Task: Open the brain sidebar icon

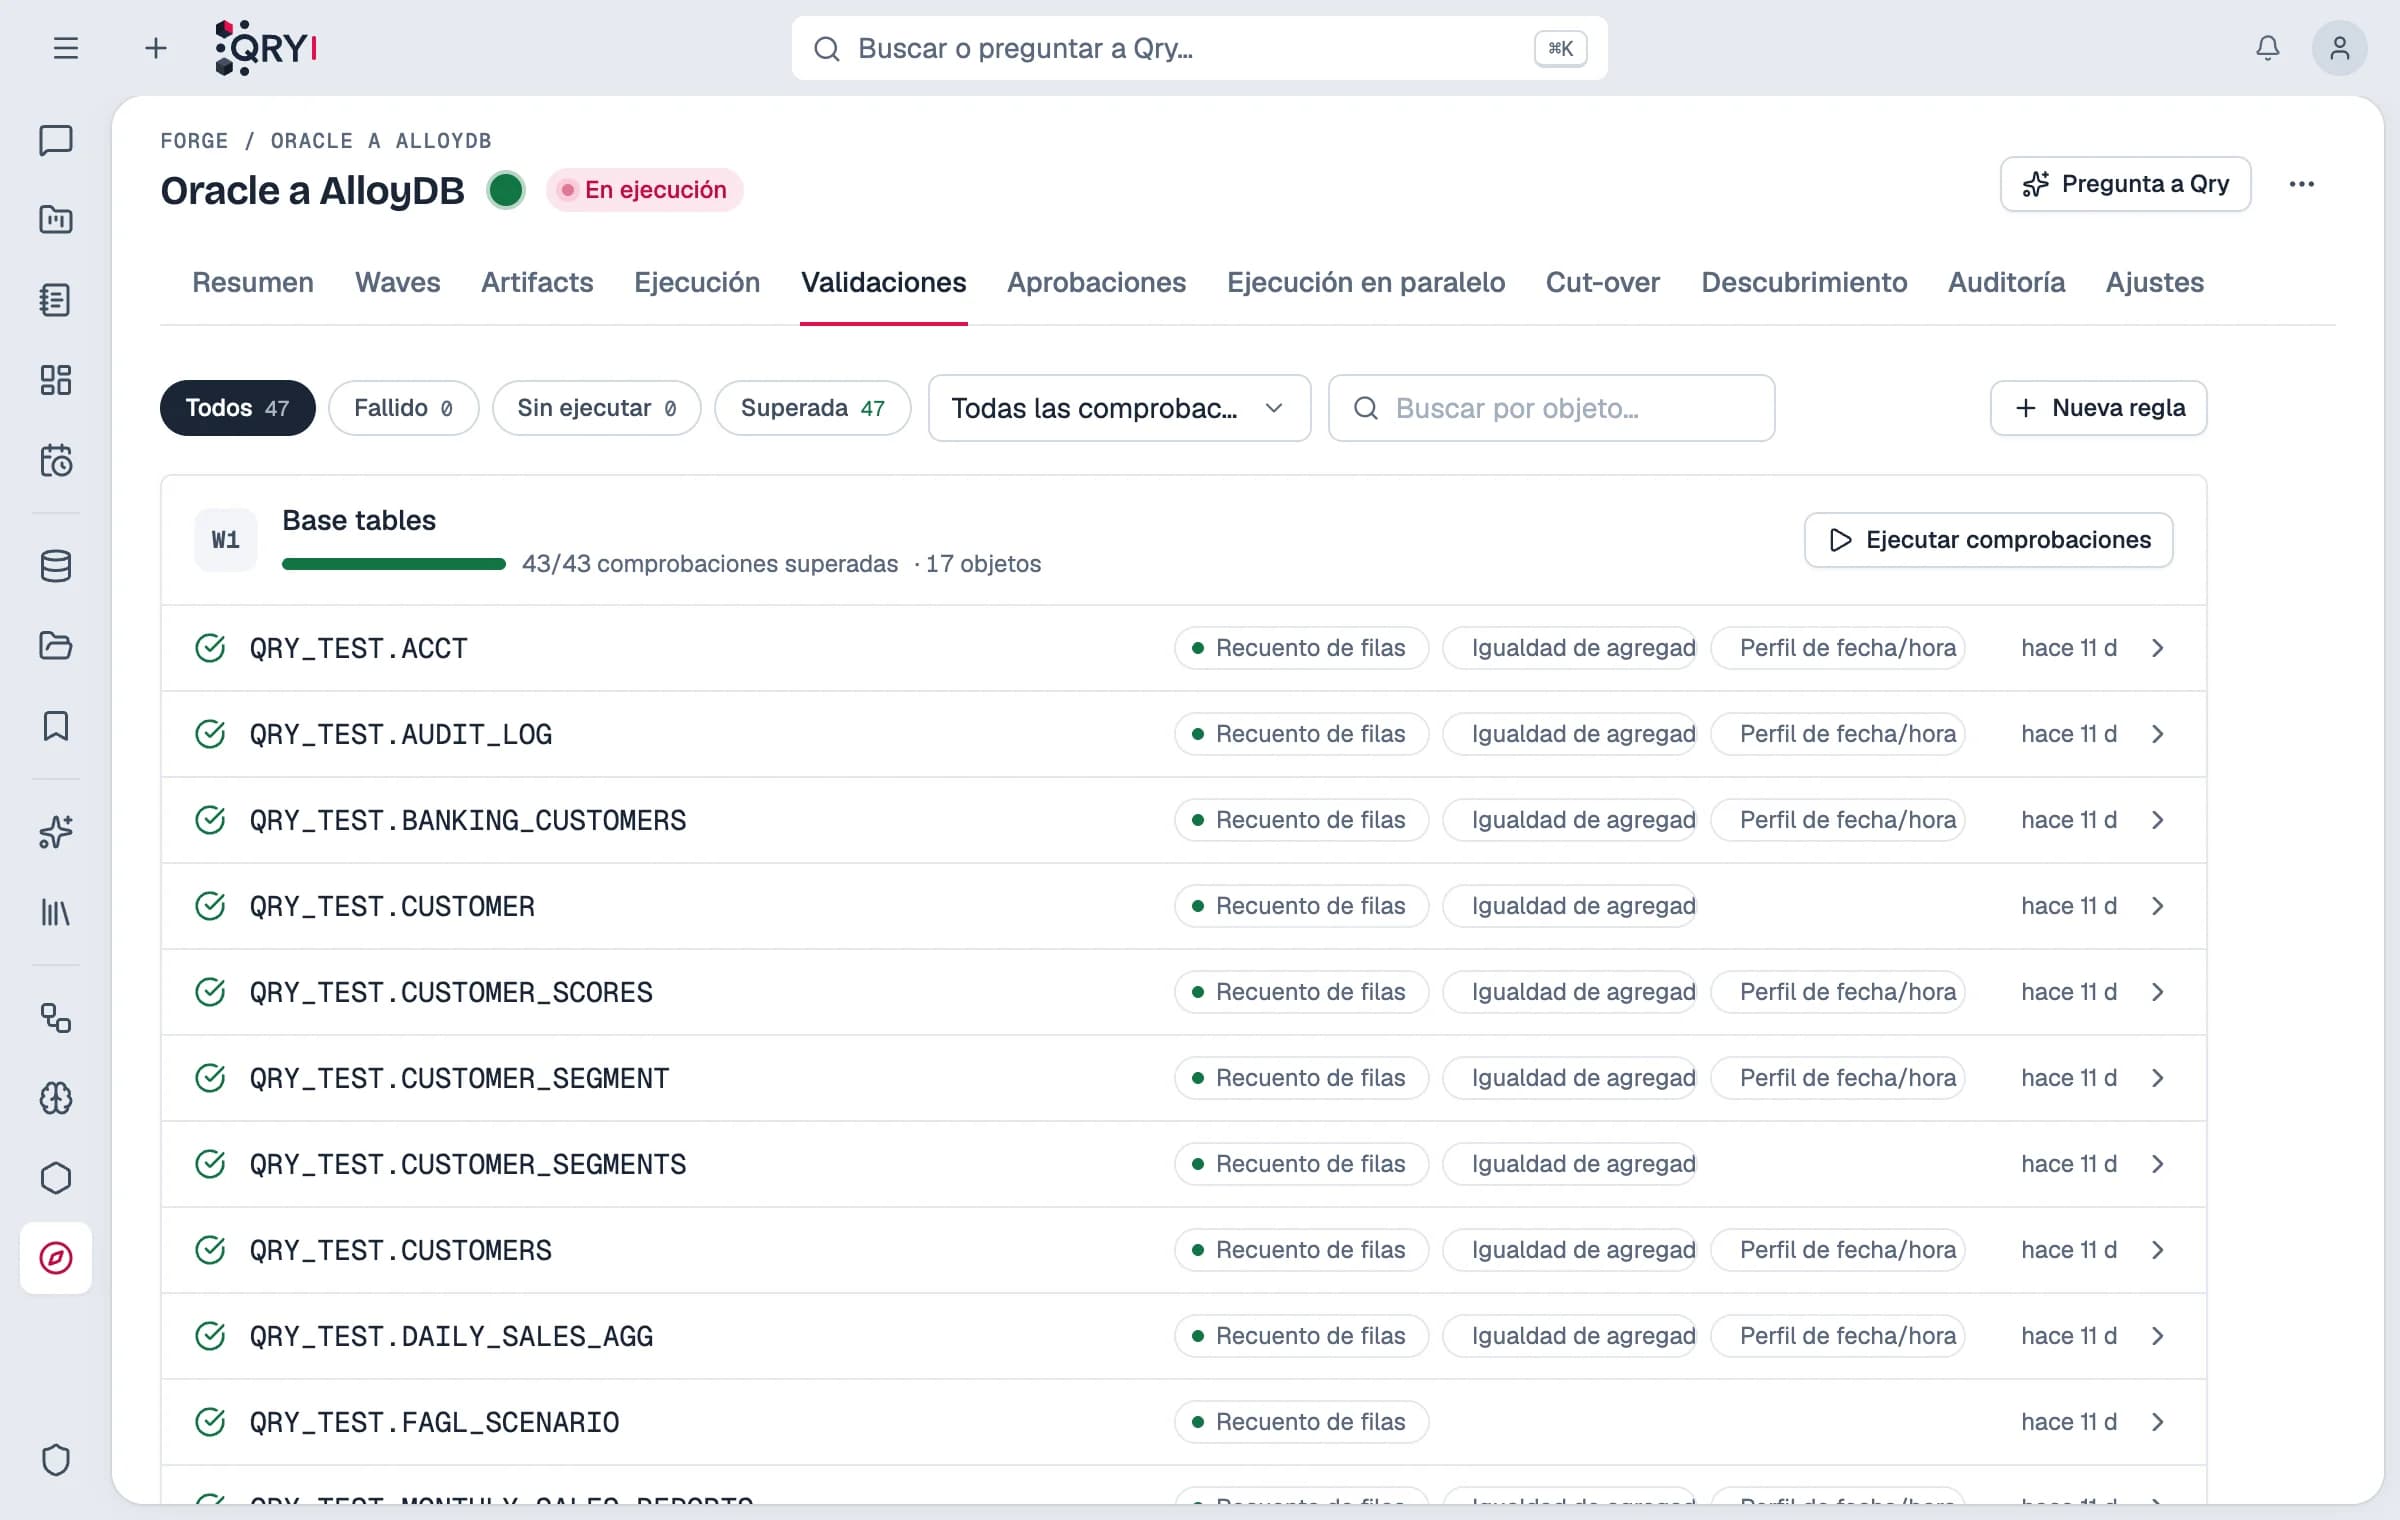Action: click(x=56, y=1098)
